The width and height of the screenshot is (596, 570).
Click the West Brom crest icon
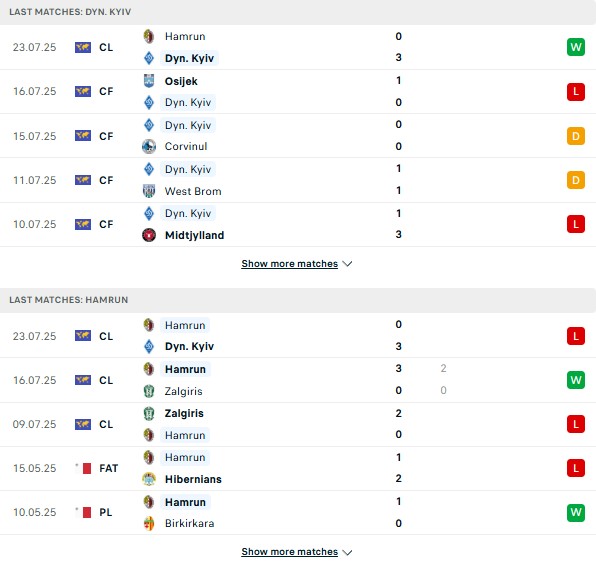pos(149,191)
